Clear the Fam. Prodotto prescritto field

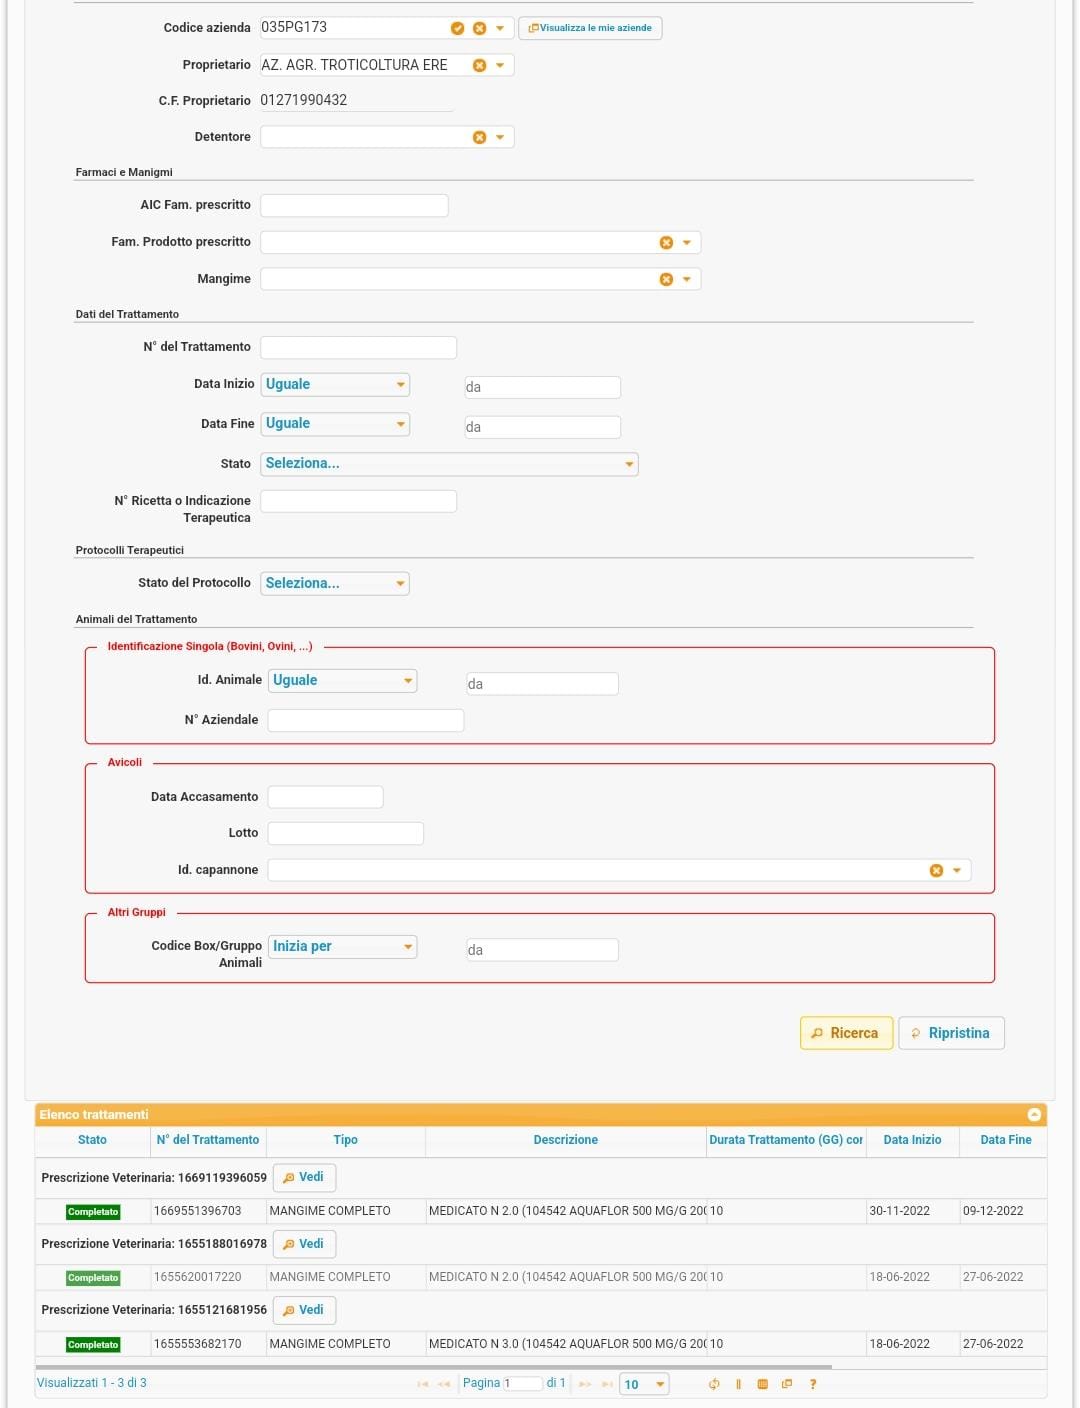666,242
